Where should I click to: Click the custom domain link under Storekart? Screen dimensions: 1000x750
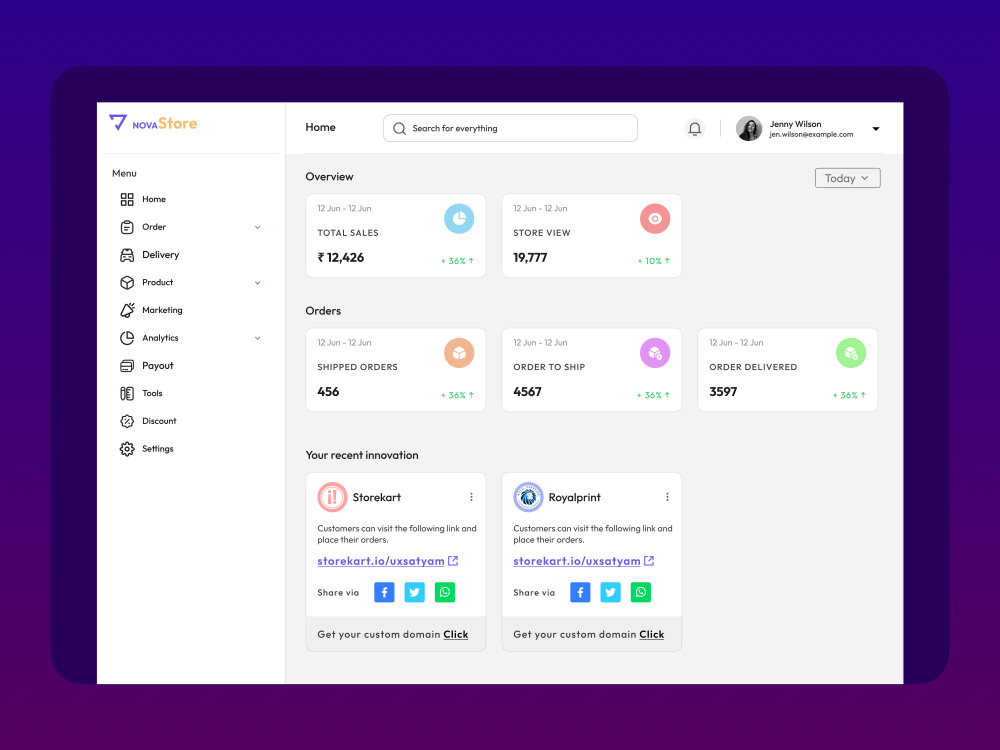pos(455,635)
